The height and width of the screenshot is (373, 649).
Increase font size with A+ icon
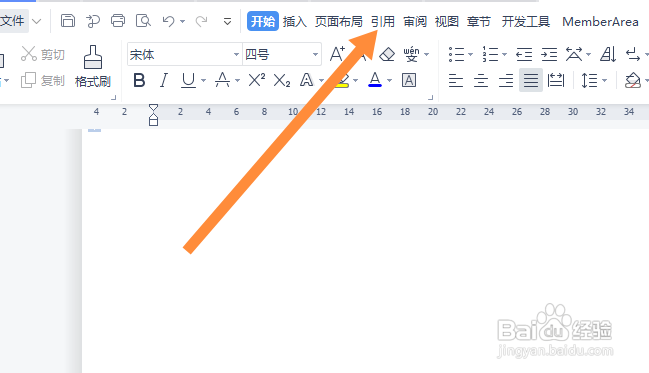[337, 54]
